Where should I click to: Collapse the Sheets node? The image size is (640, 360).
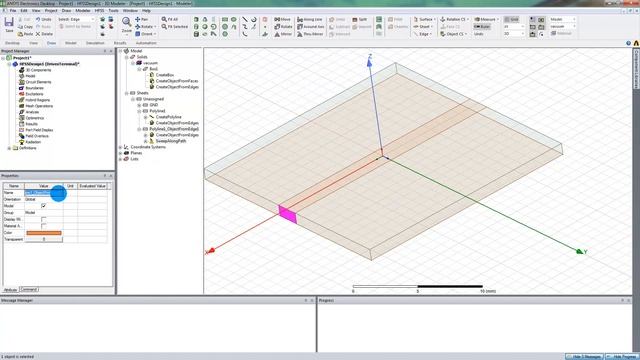[x=127, y=93]
